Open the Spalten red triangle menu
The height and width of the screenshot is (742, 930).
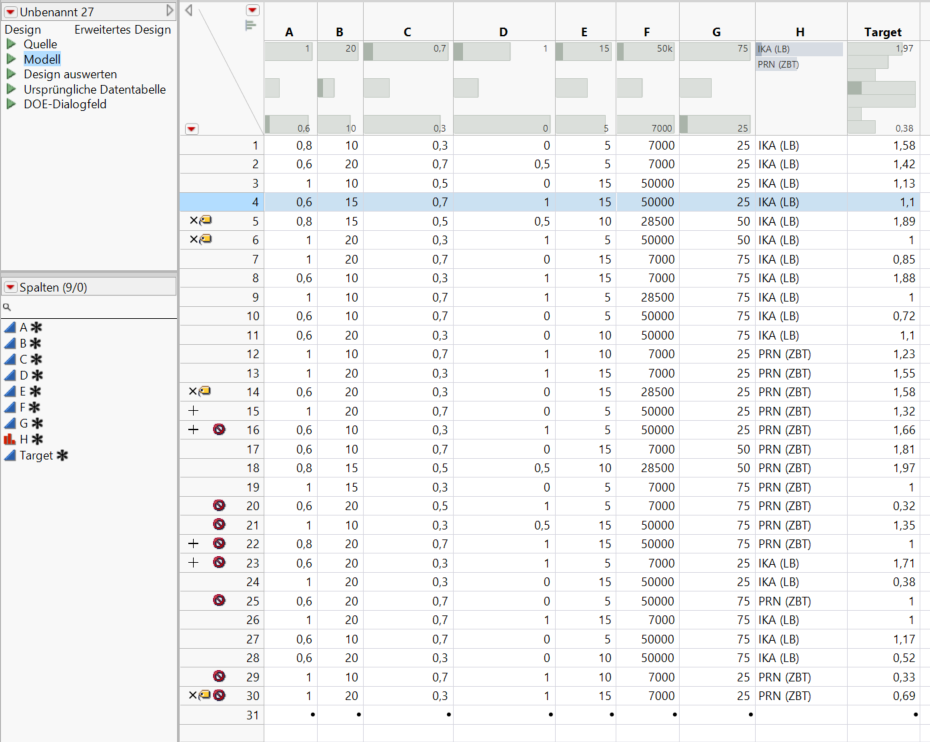(x=11, y=288)
